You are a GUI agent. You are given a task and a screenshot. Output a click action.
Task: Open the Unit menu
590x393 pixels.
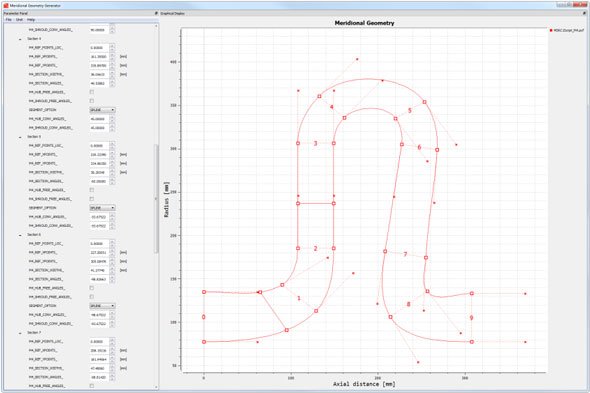[x=19, y=20]
